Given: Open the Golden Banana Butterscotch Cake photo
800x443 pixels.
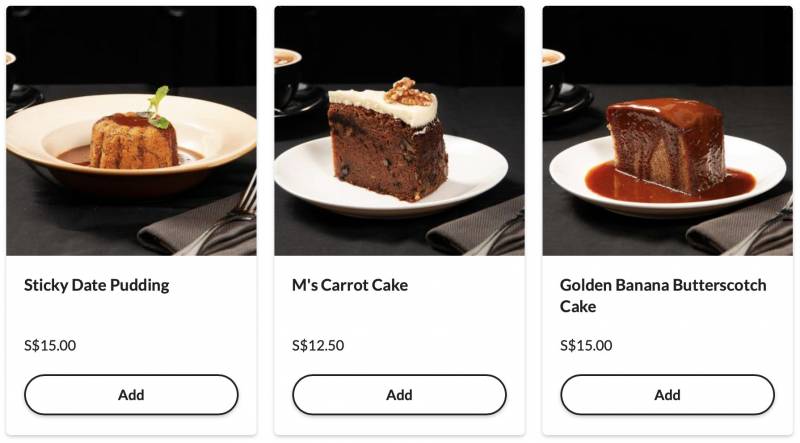Looking at the screenshot, I should (x=667, y=131).
